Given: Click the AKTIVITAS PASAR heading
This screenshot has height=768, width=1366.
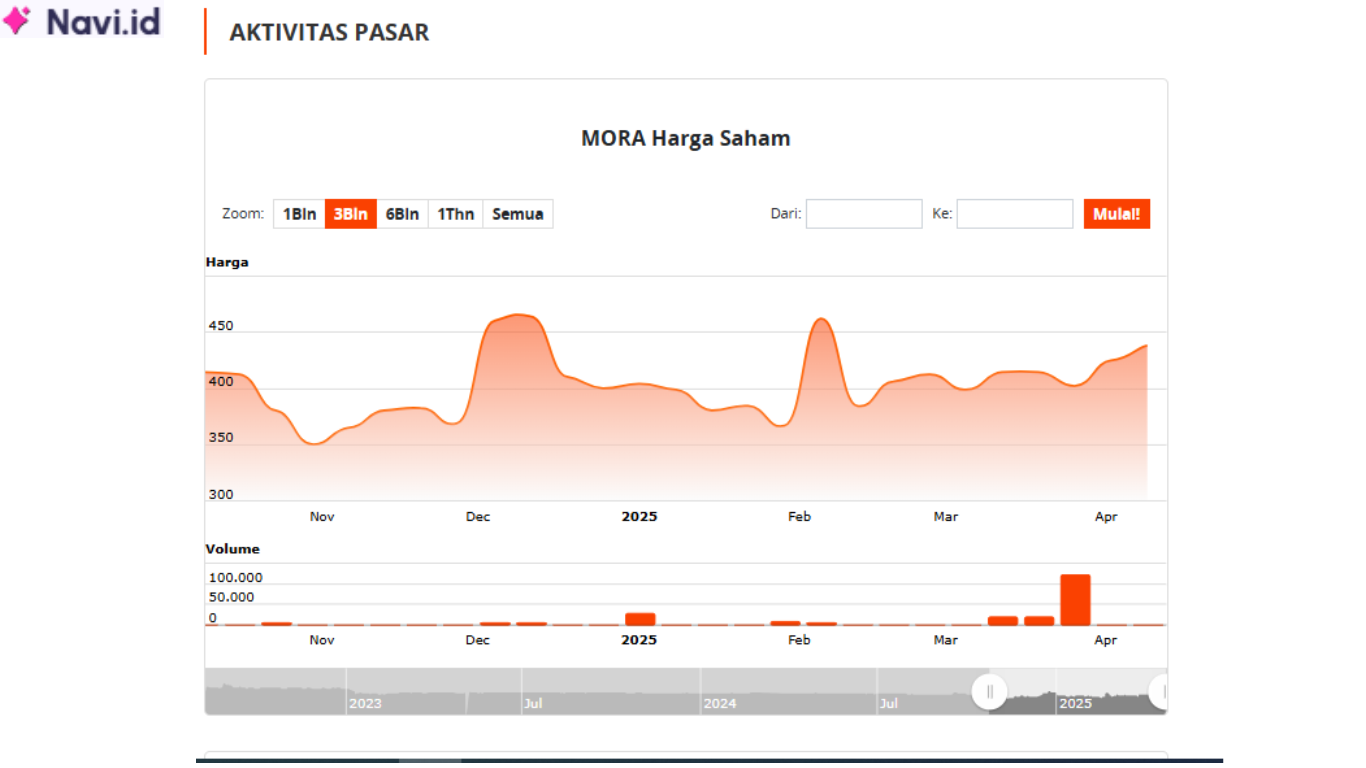Looking at the screenshot, I should click(x=329, y=32).
